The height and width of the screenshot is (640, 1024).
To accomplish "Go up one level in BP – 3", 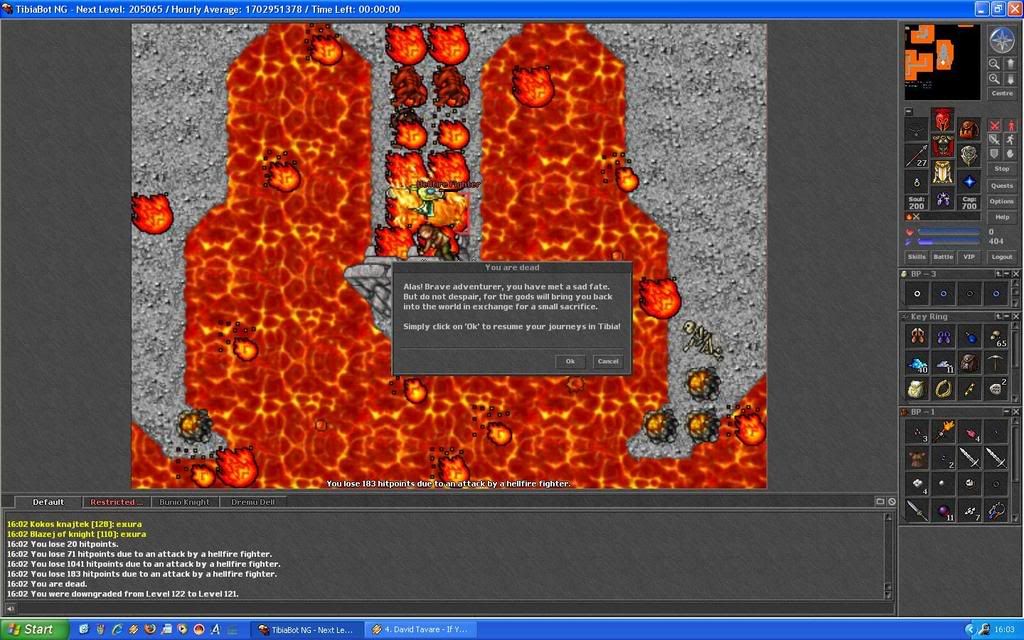I will [999, 274].
